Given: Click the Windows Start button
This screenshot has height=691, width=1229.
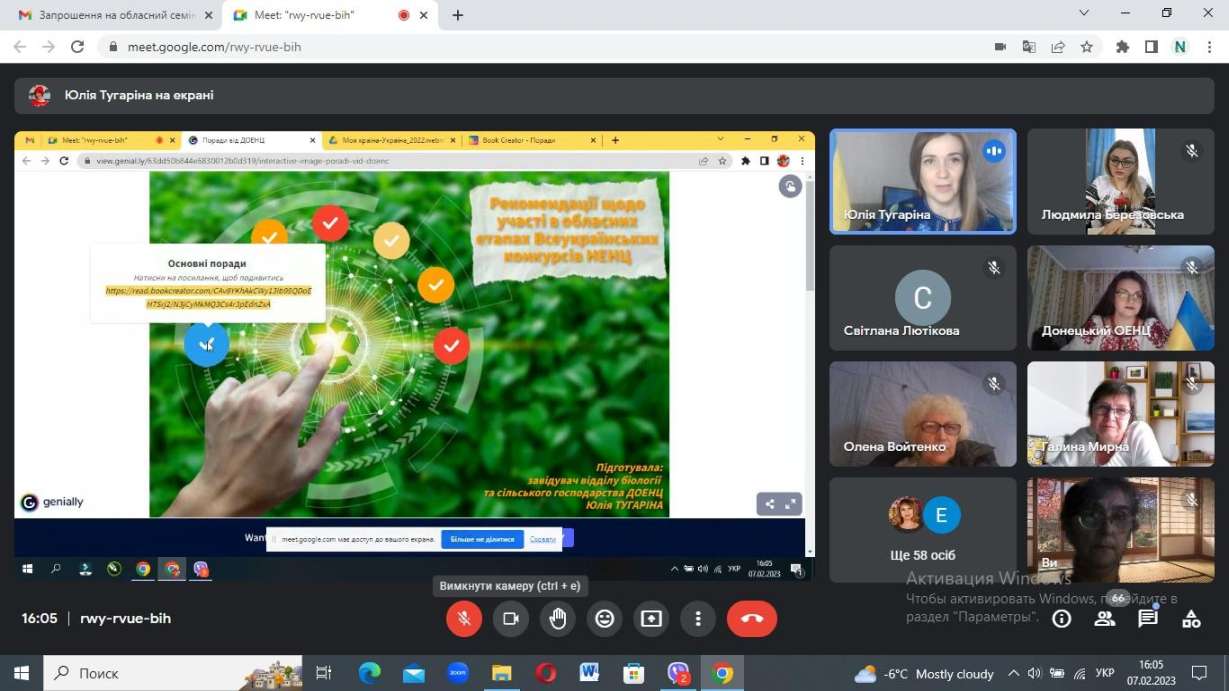Looking at the screenshot, I should point(21,673).
